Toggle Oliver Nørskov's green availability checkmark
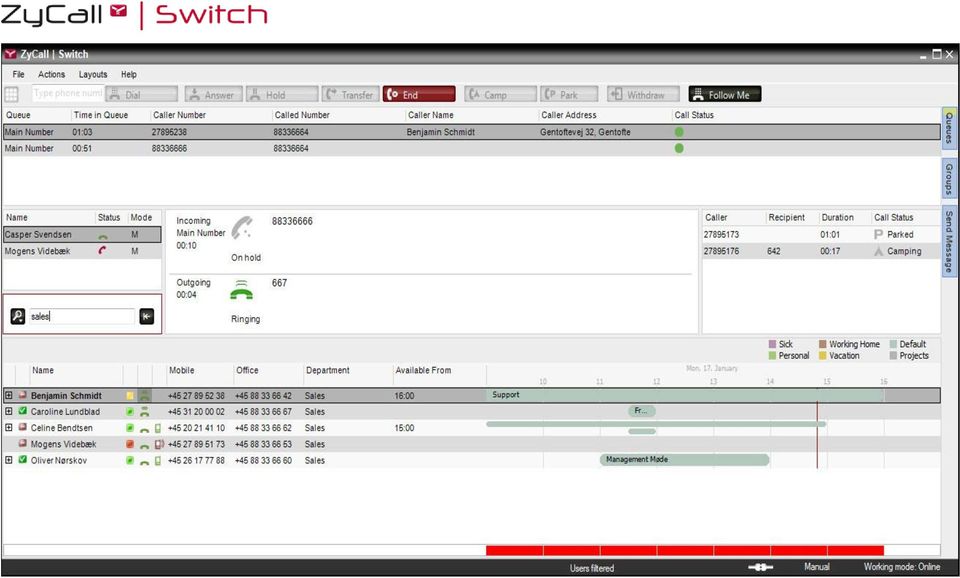Image resolution: width=960 pixels, height=578 pixels. tap(23, 460)
